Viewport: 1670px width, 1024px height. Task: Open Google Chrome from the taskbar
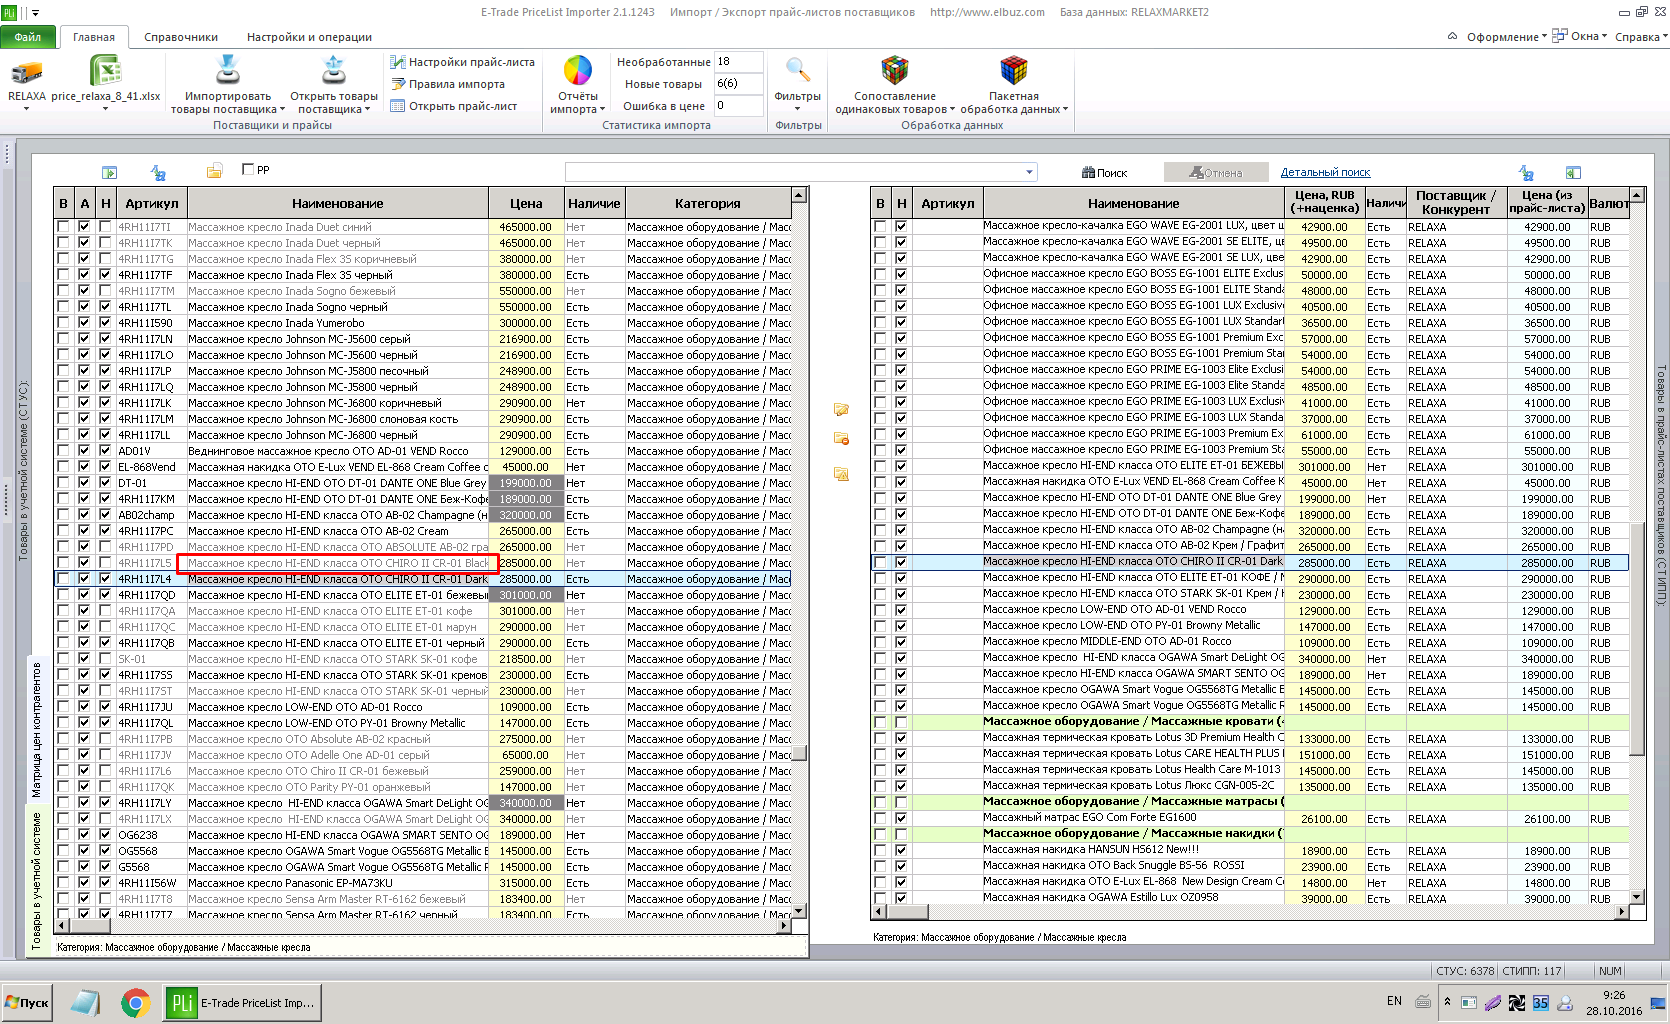coord(136,1002)
